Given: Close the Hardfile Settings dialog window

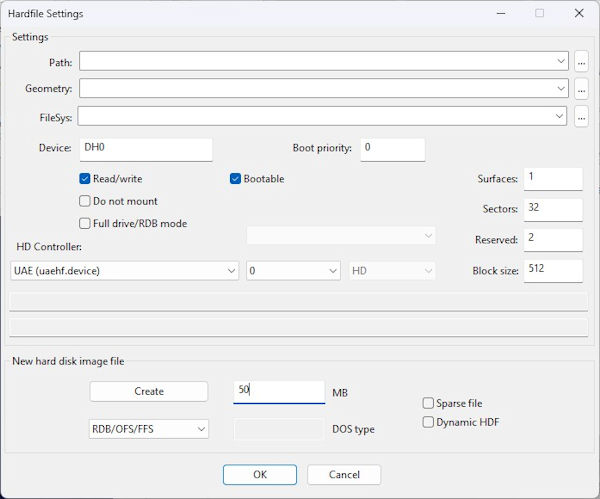Looking at the screenshot, I should (x=579, y=14).
